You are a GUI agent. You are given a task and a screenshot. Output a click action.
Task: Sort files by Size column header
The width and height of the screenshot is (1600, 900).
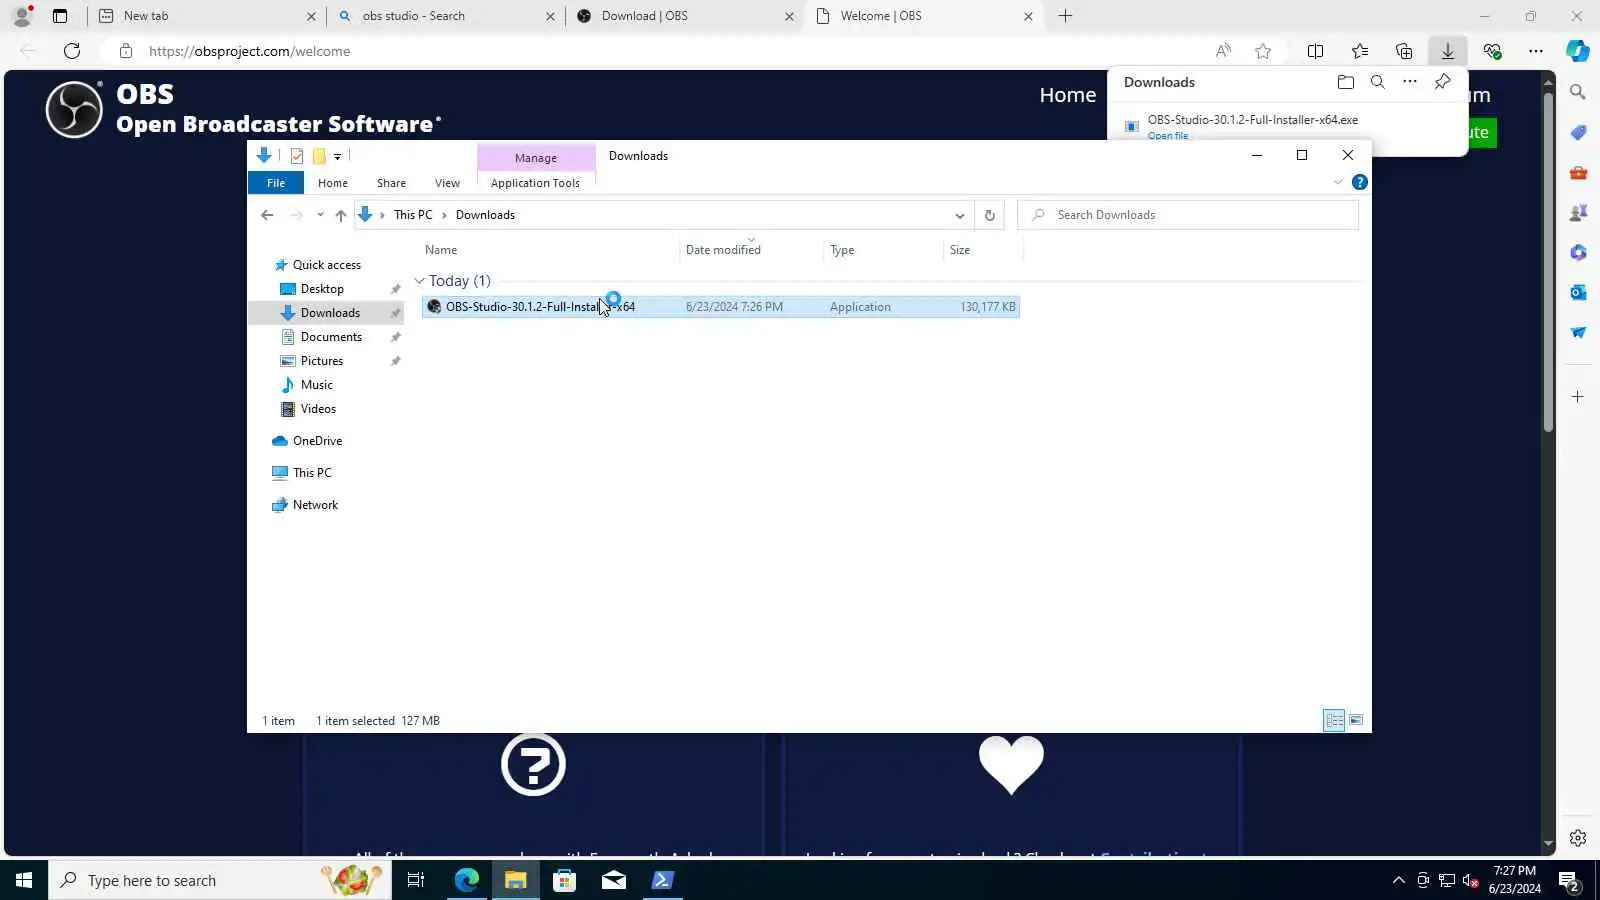pos(983,250)
